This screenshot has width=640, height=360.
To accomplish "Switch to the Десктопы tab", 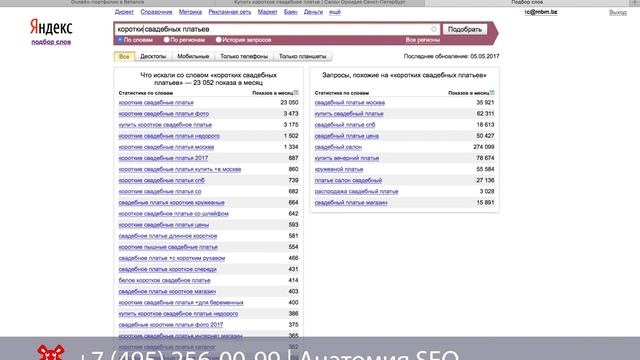I will click(x=153, y=56).
